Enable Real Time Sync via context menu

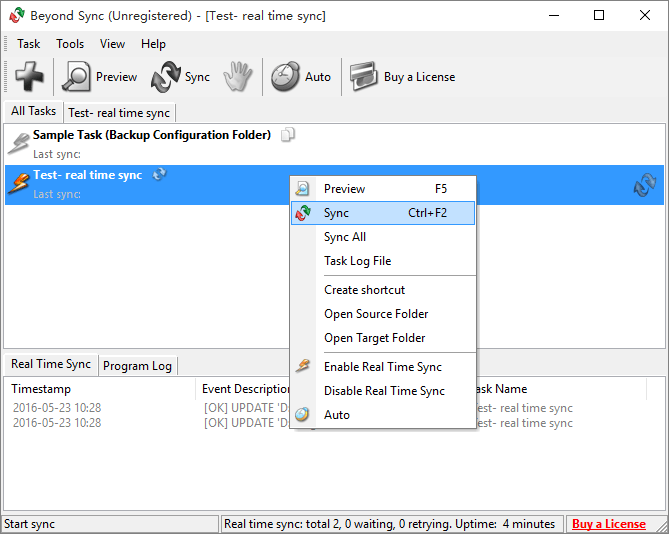tap(382, 367)
